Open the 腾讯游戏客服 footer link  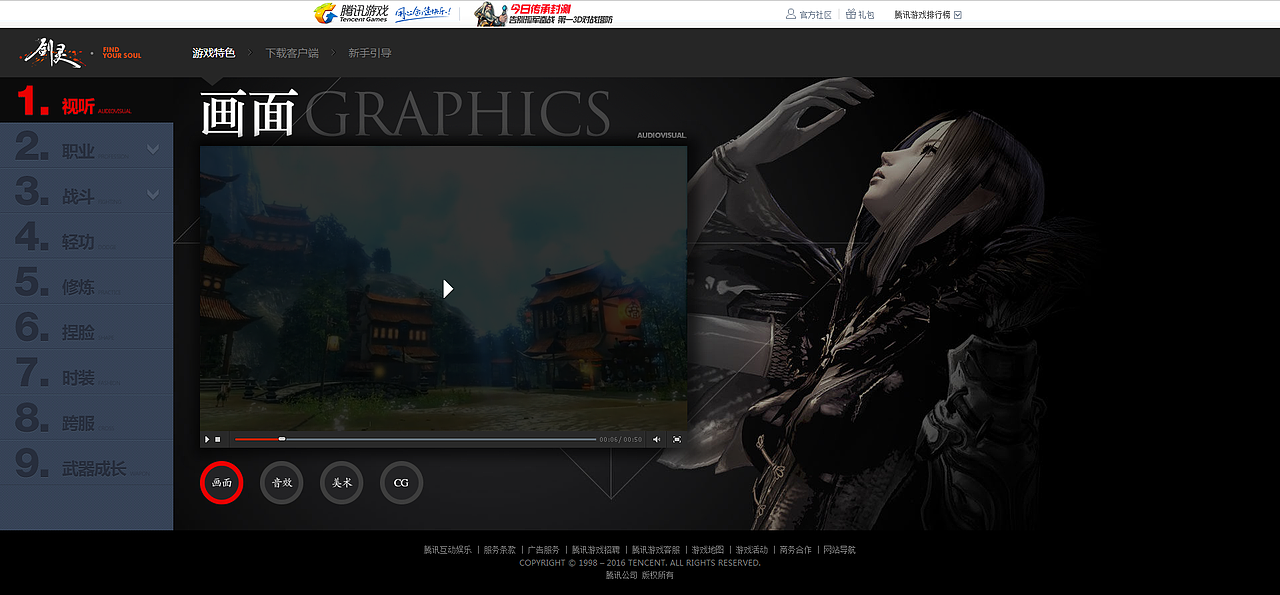coord(656,550)
